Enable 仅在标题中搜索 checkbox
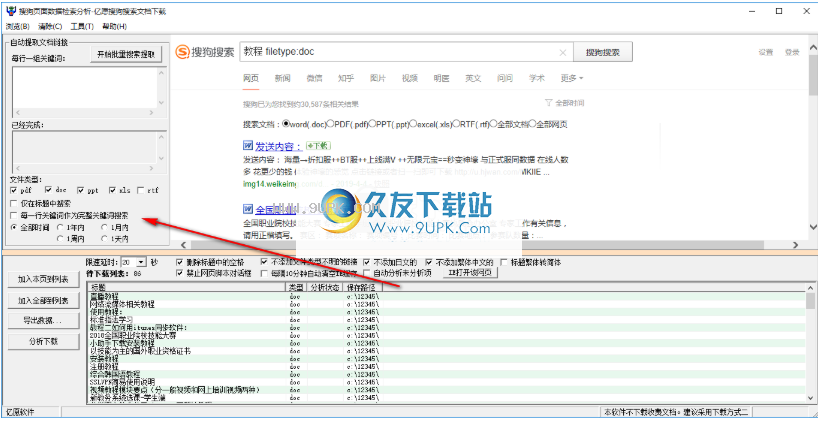The width and height of the screenshot is (818, 422). [x=14, y=202]
